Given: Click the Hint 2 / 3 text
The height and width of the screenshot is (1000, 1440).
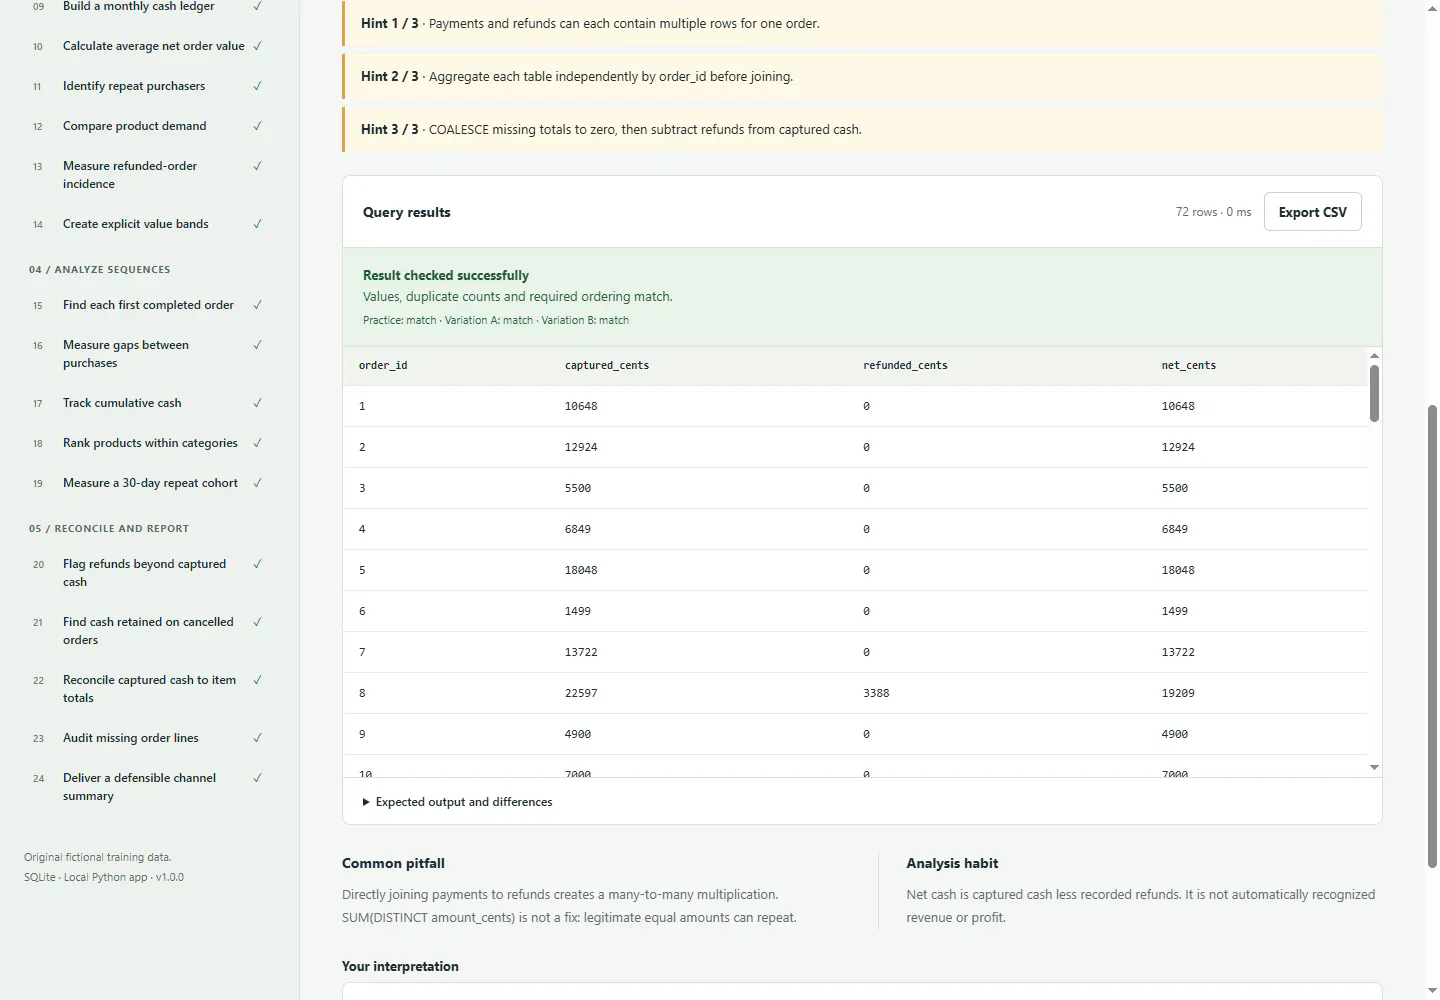Looking at the screenshot, I should 577,76.
